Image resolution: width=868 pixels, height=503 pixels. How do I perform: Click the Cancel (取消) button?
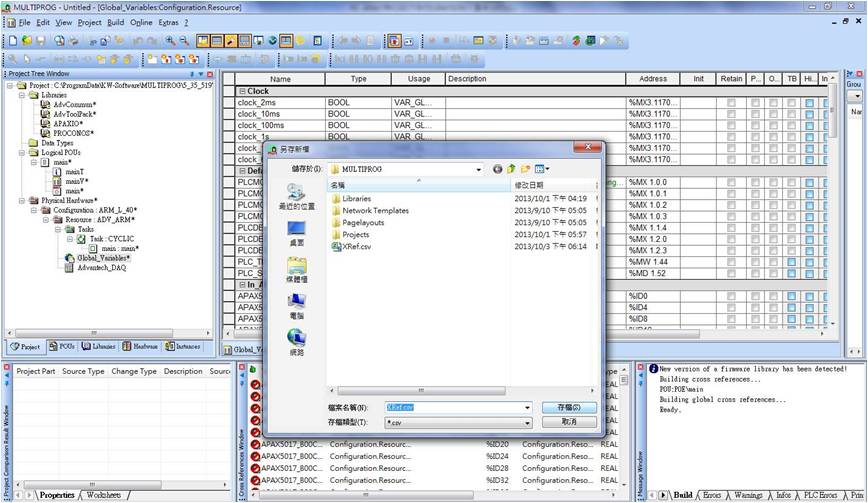pos(569,422)
